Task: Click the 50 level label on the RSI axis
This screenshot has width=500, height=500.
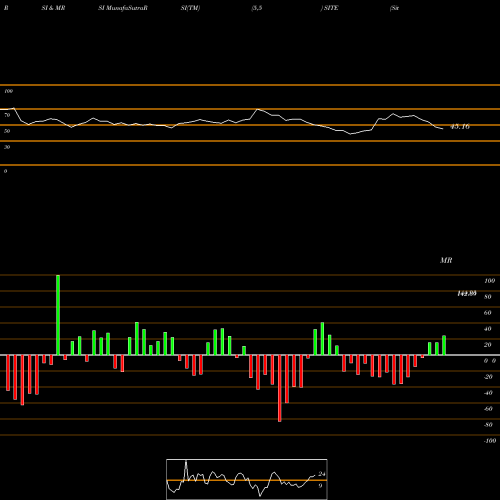Action: [7, 131]
